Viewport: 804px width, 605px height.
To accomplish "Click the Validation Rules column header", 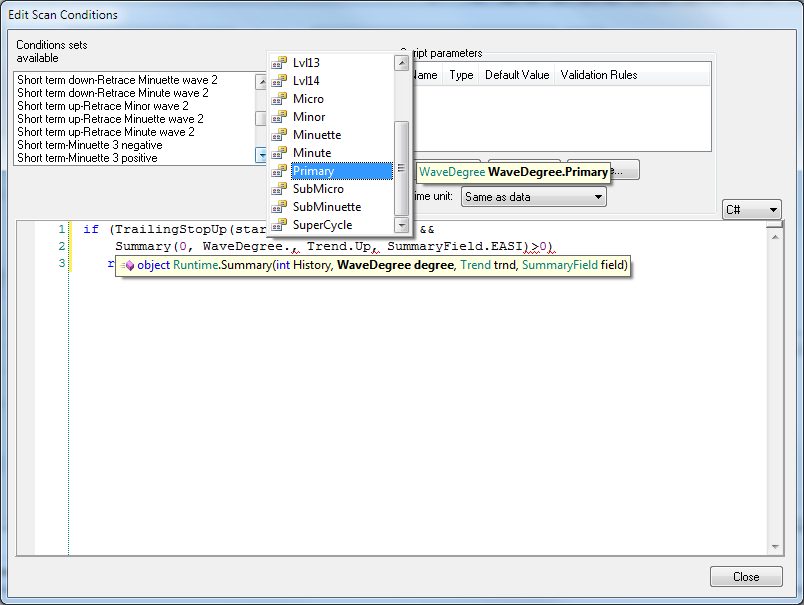I will click(599, 74).
